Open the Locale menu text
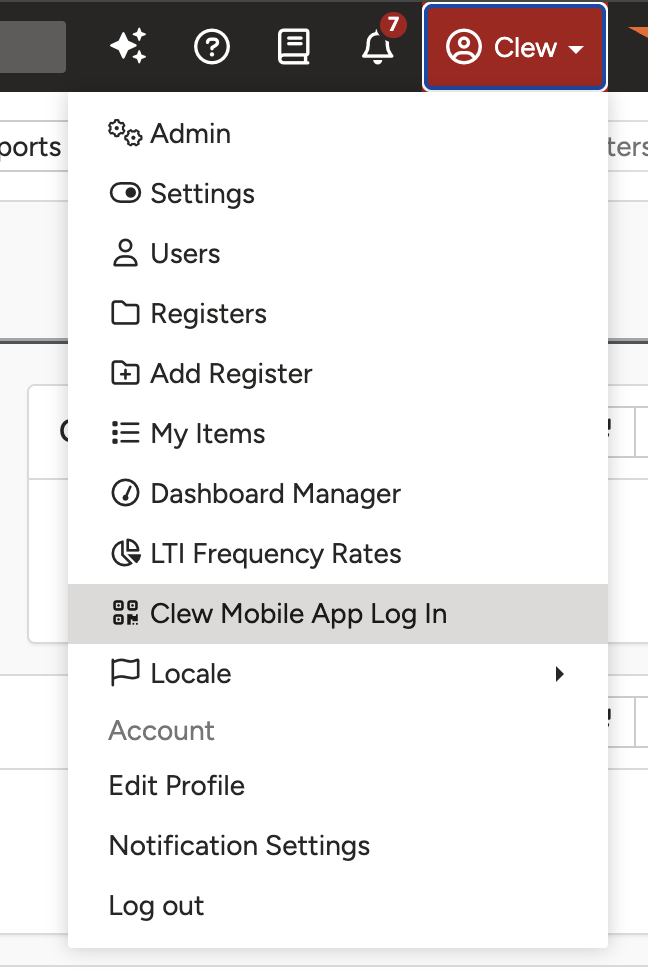This screenshot has height=978, width=648. (x=191, y=674)
